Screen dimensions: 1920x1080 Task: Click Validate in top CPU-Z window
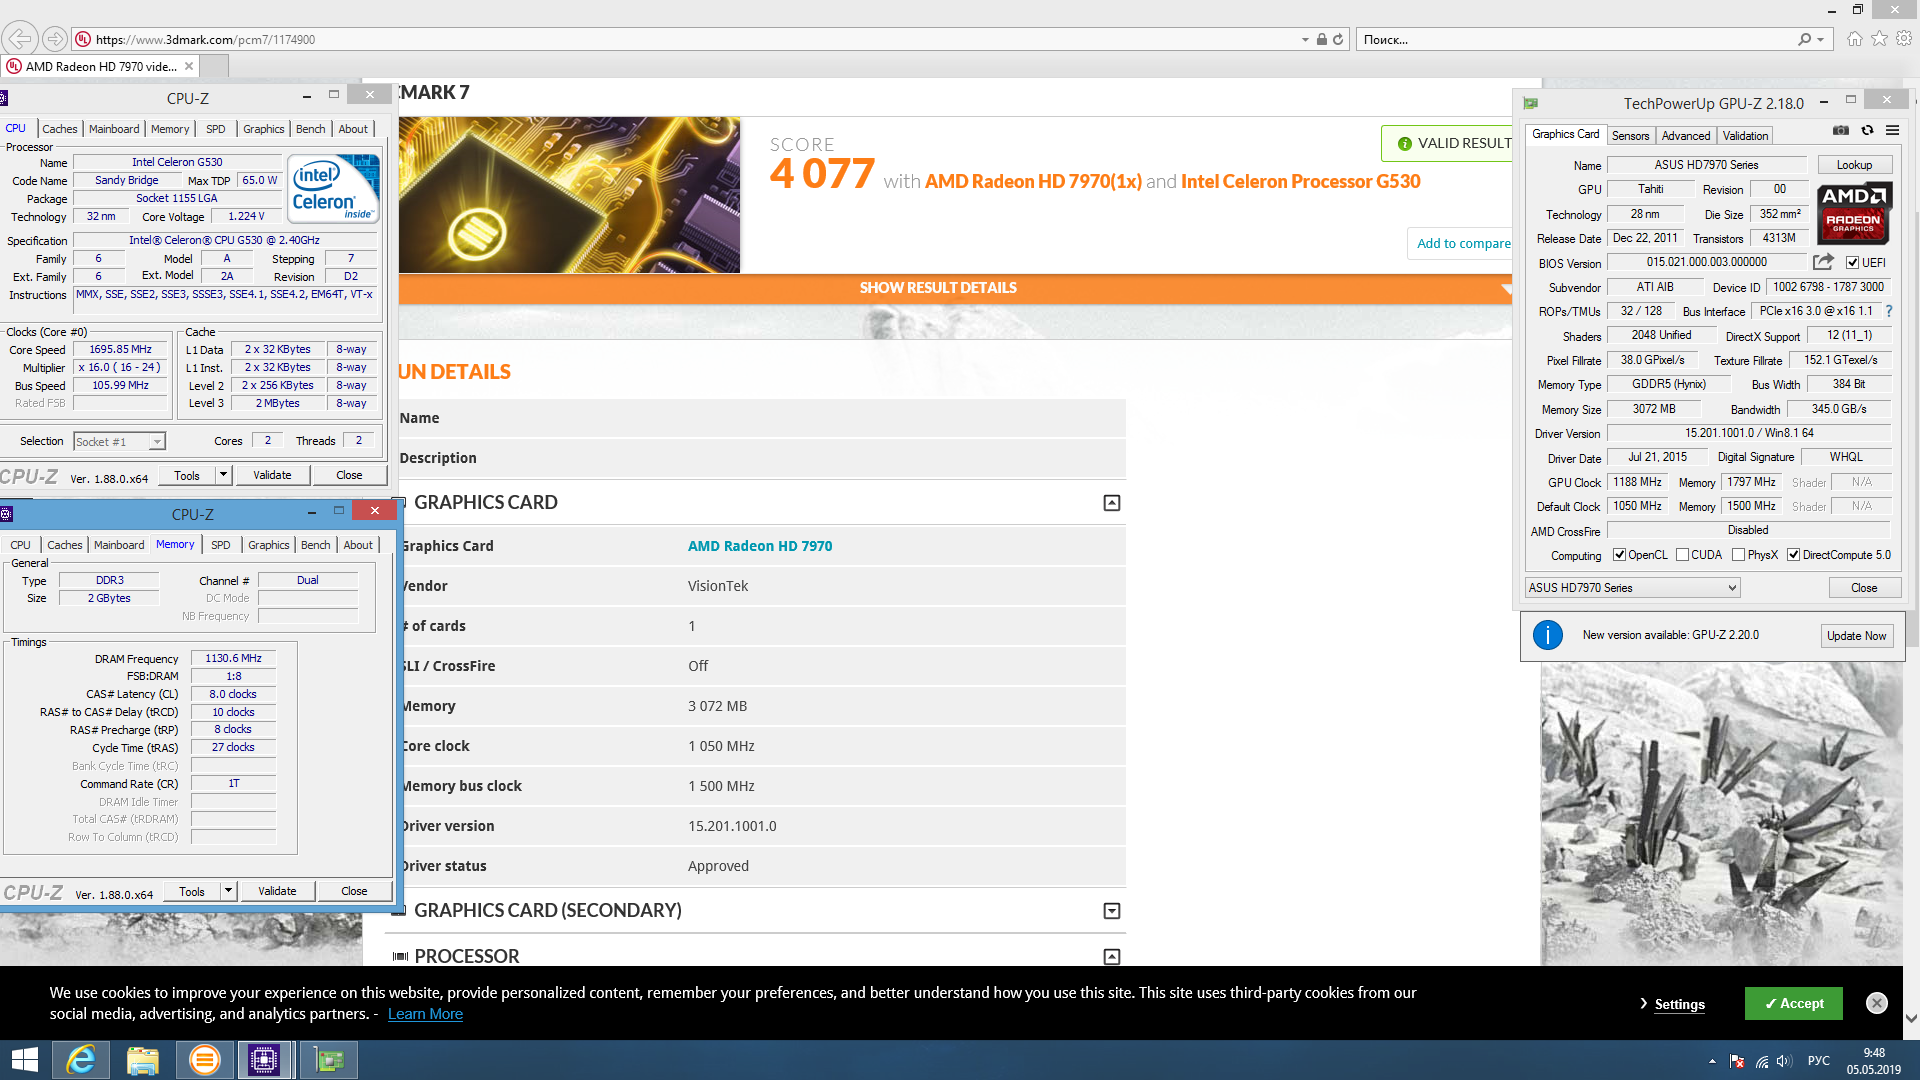[x=272, y=475]
